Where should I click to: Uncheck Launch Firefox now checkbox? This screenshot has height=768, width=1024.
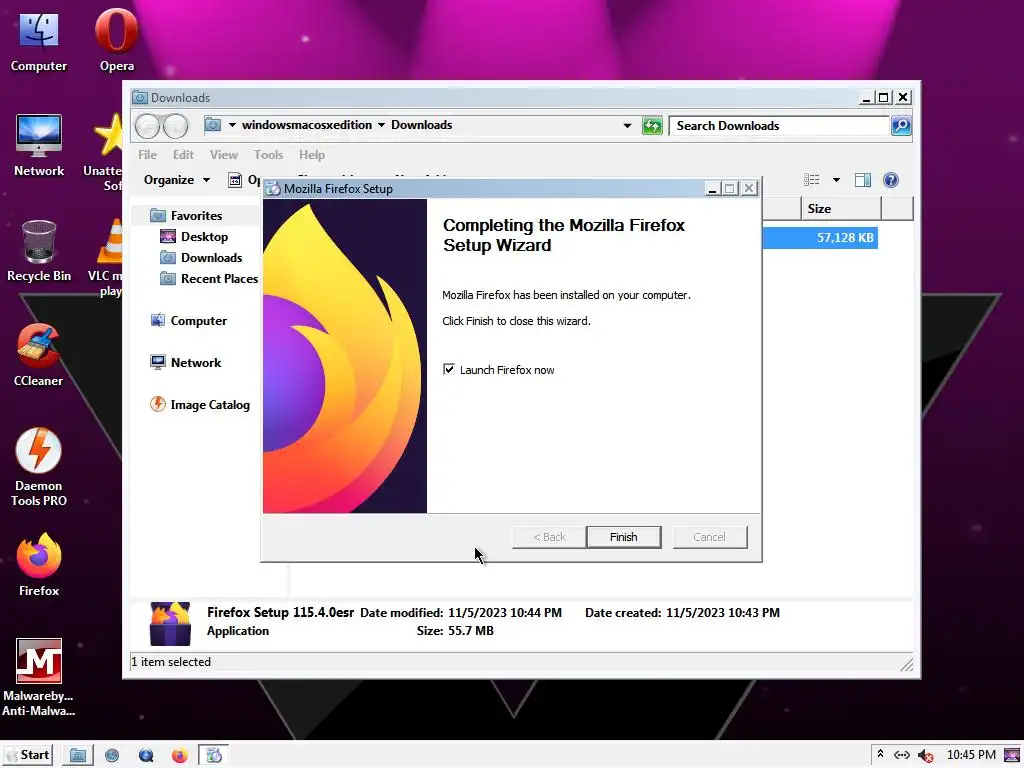(449, 370)
